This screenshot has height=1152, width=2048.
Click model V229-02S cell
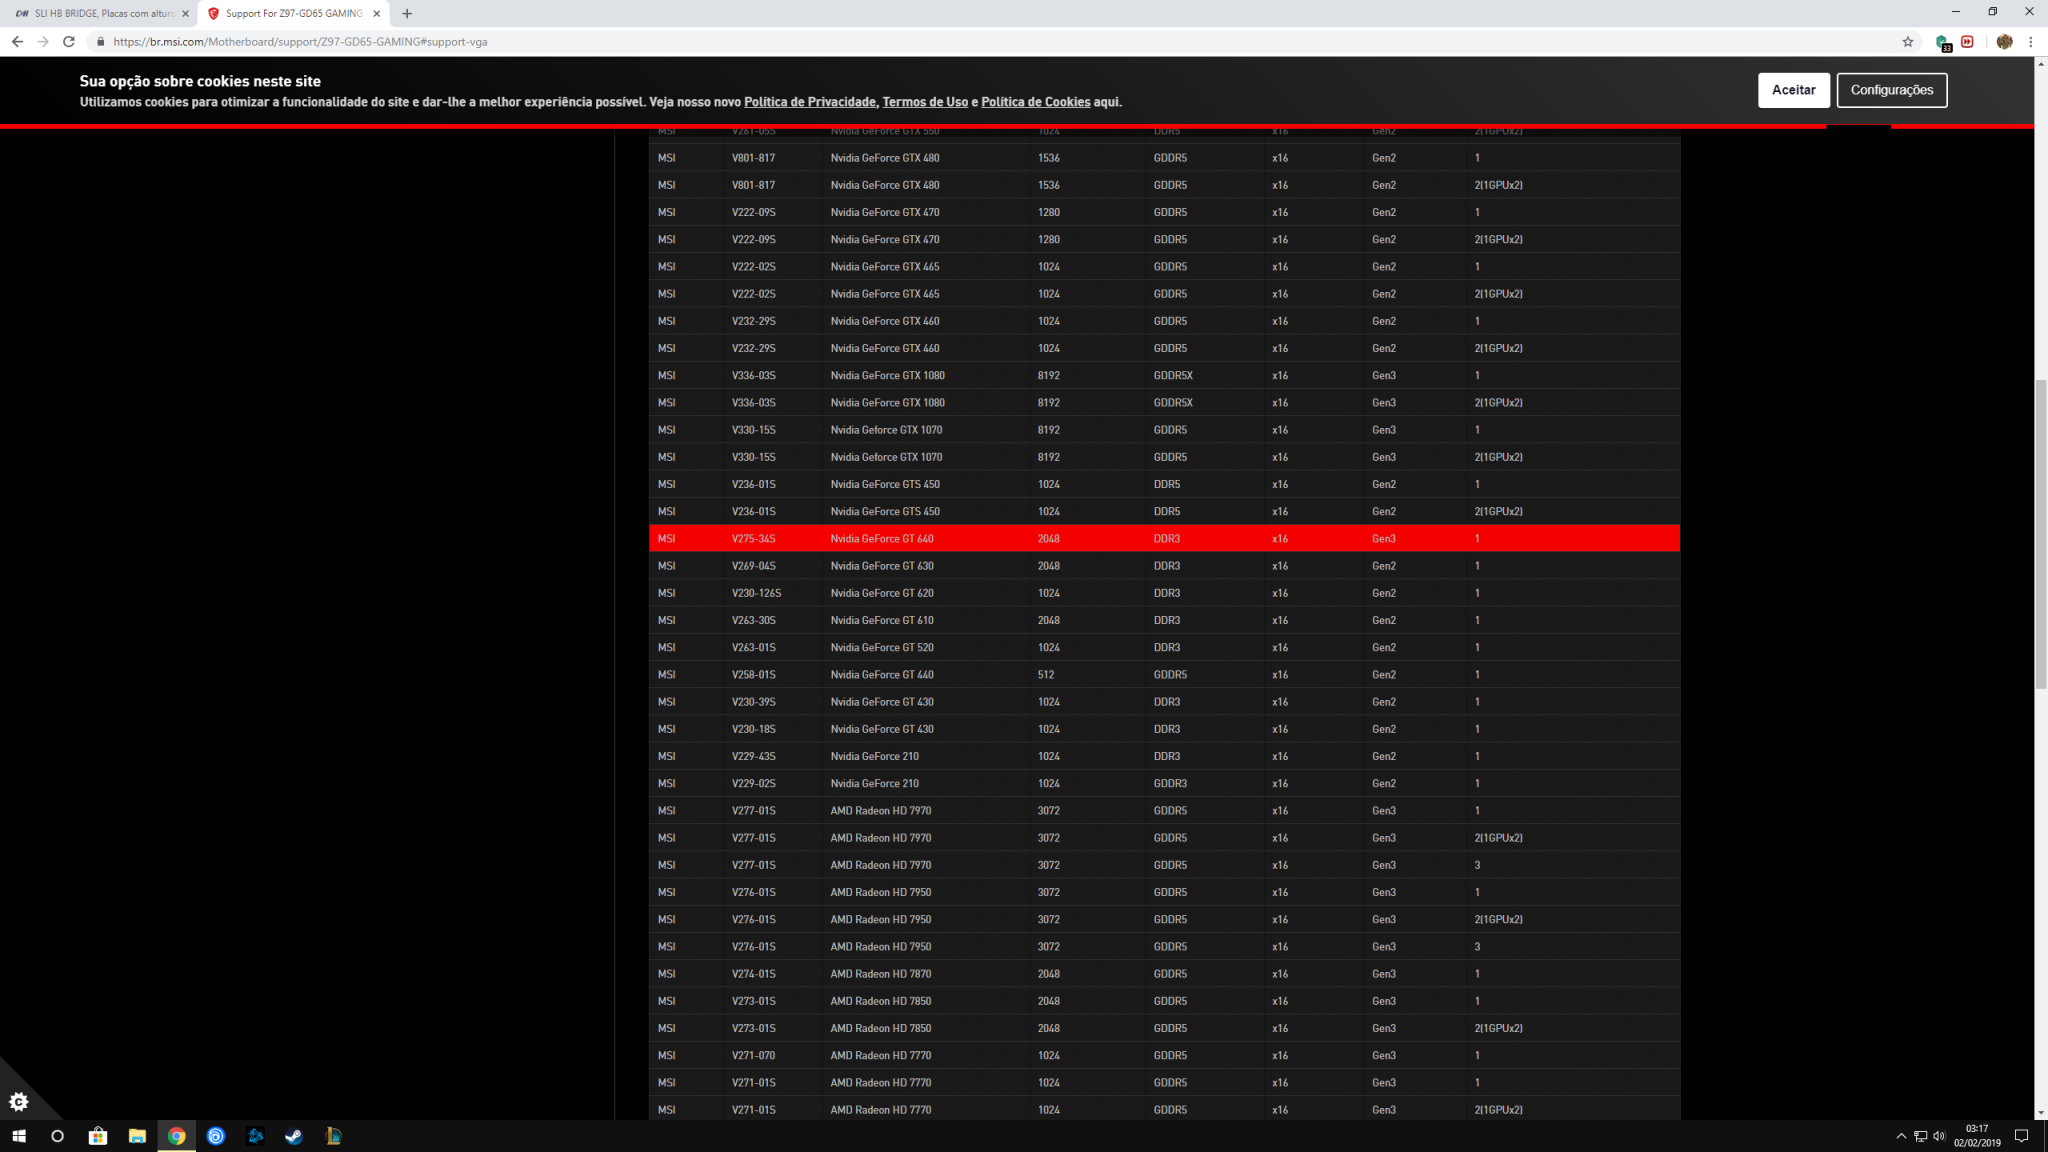754,784
